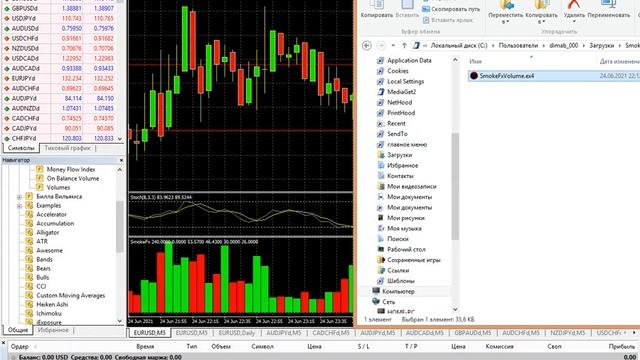Go back with Explorer back arrow
This screenshot has width=640, height=360.
tap(367, 46)
